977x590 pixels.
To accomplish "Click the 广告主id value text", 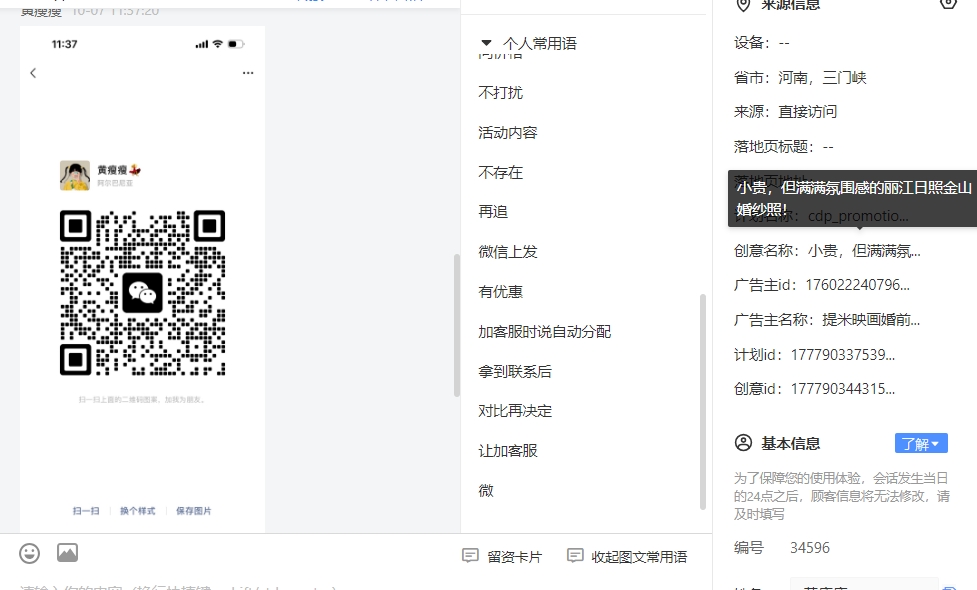I will 857,285.
